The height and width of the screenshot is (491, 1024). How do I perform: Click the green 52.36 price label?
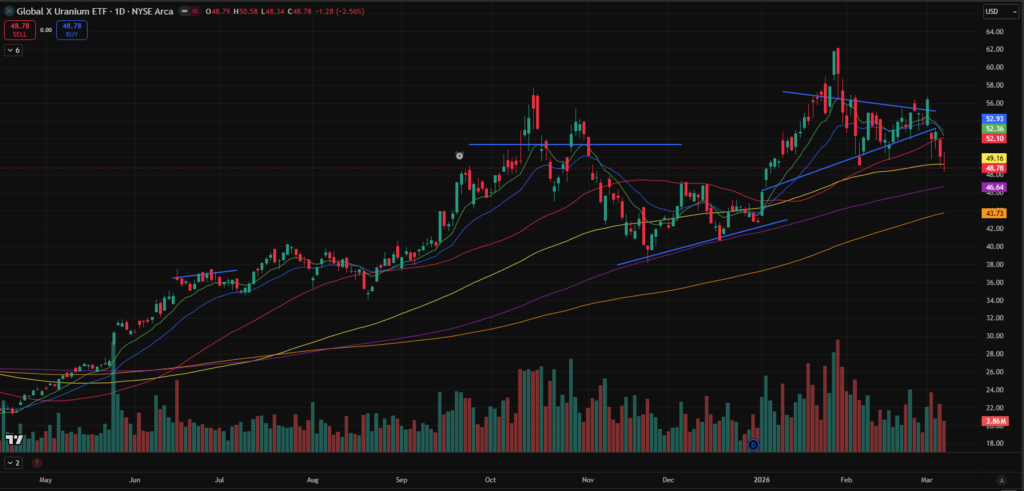[x=994, y=128]
